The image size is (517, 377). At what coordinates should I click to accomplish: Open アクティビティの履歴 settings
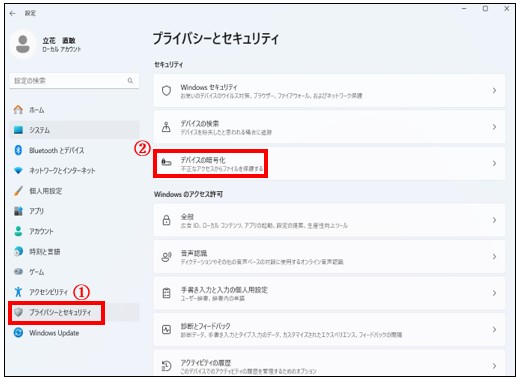click(329, 363)
